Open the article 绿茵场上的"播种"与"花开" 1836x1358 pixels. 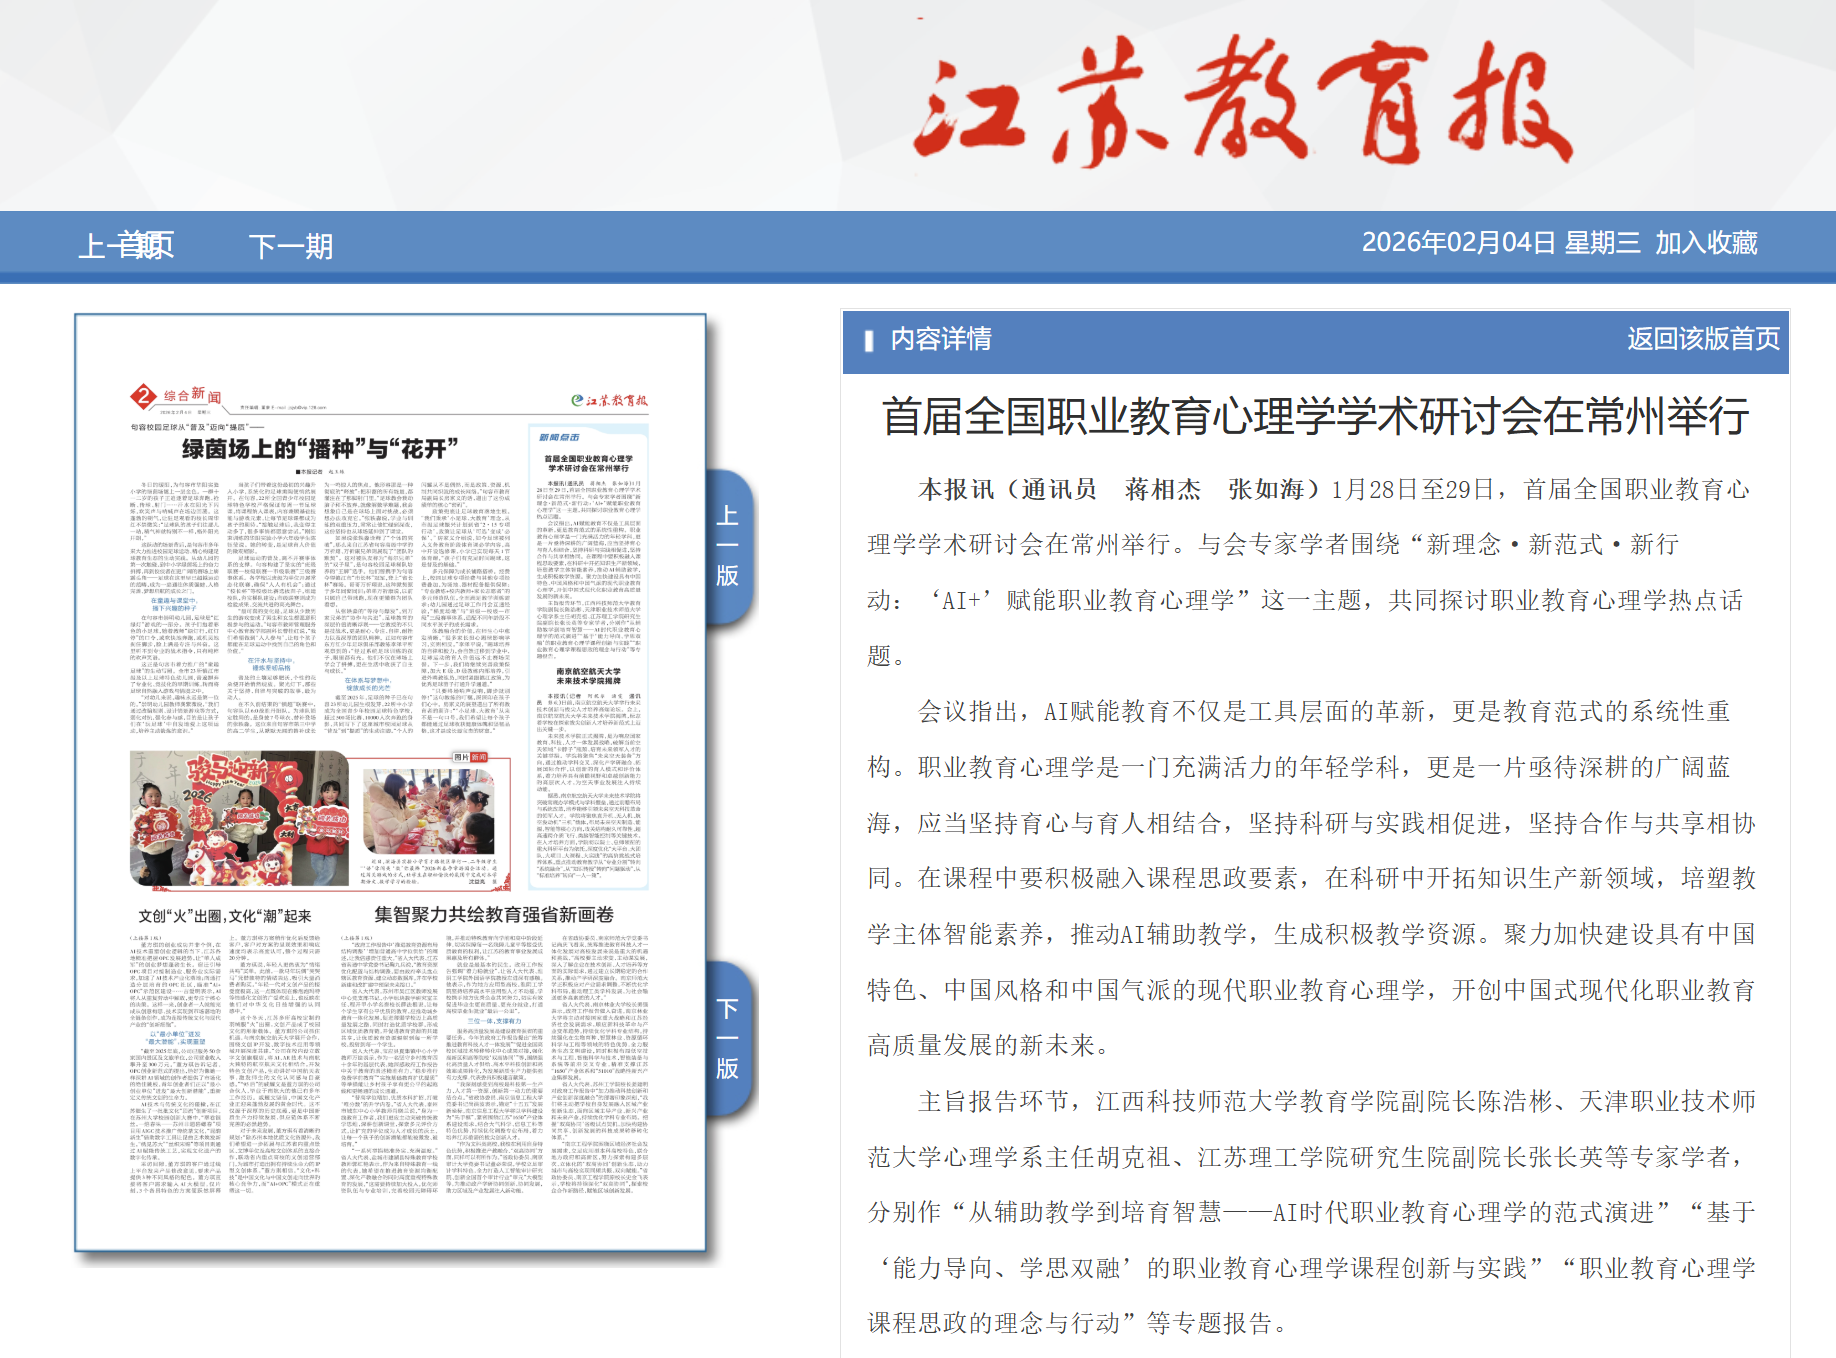tap(320, 449)
